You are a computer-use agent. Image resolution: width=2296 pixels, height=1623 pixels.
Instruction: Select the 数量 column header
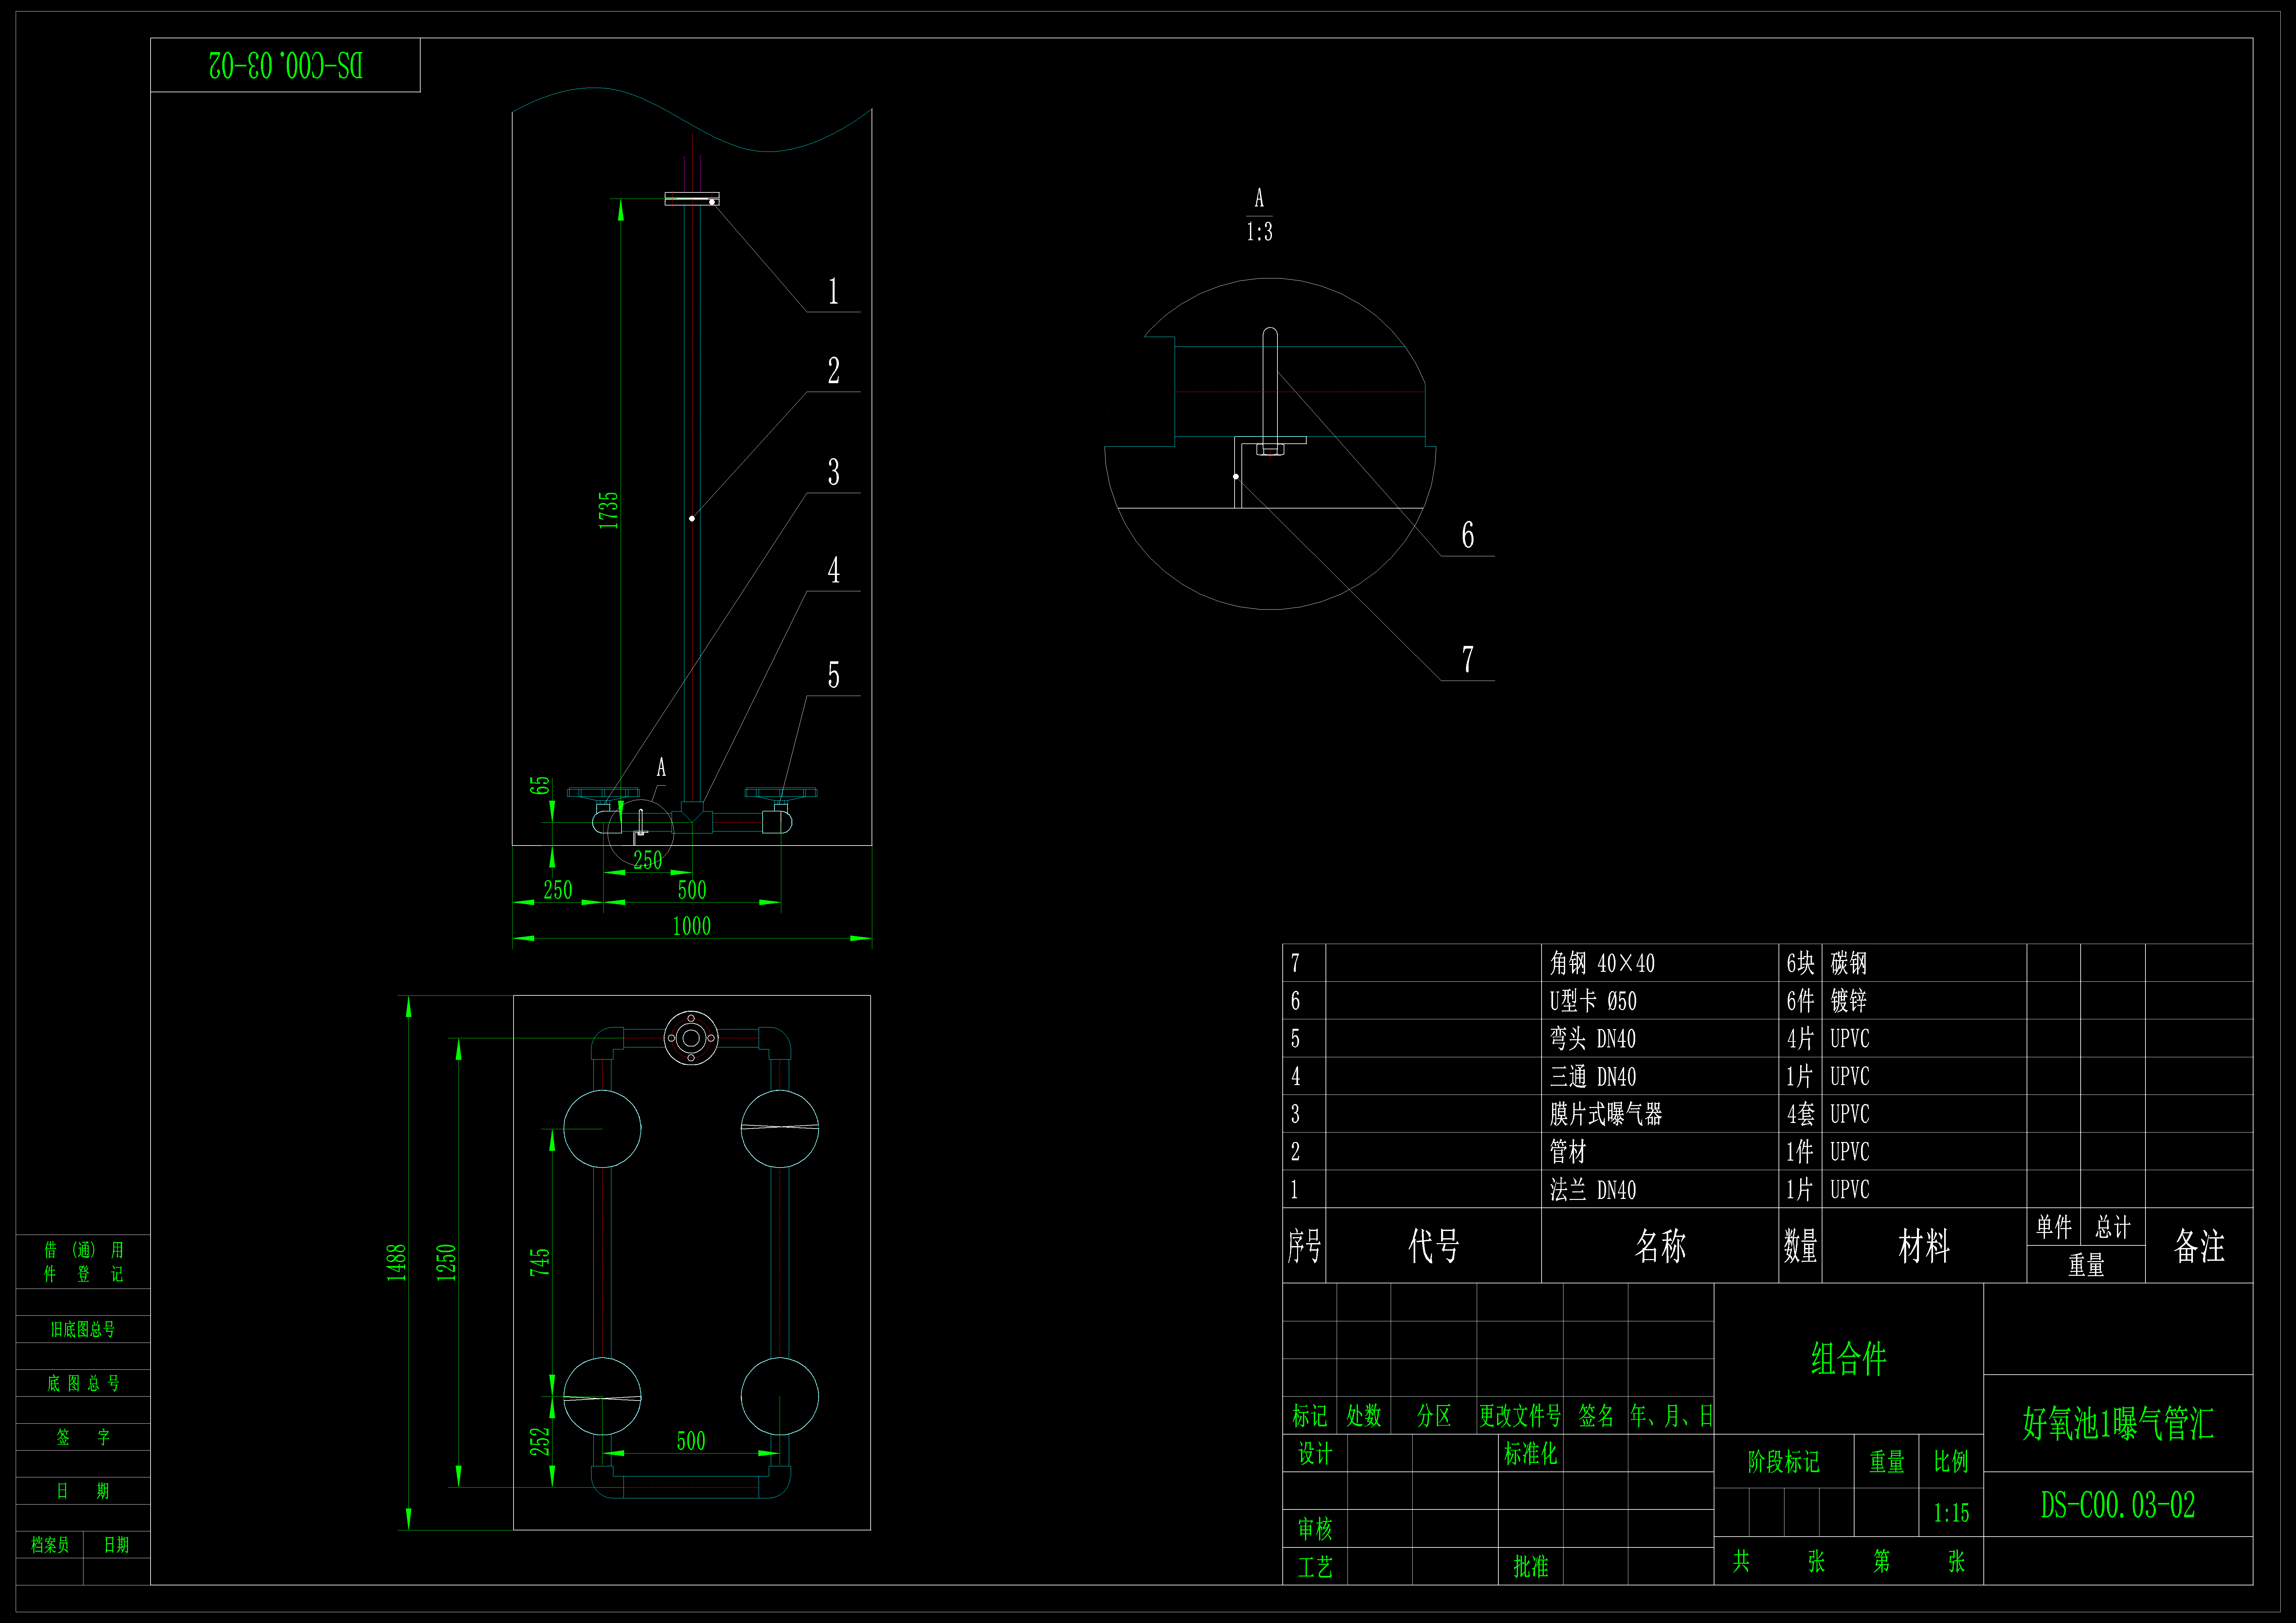click(x=1800, y=1246)
